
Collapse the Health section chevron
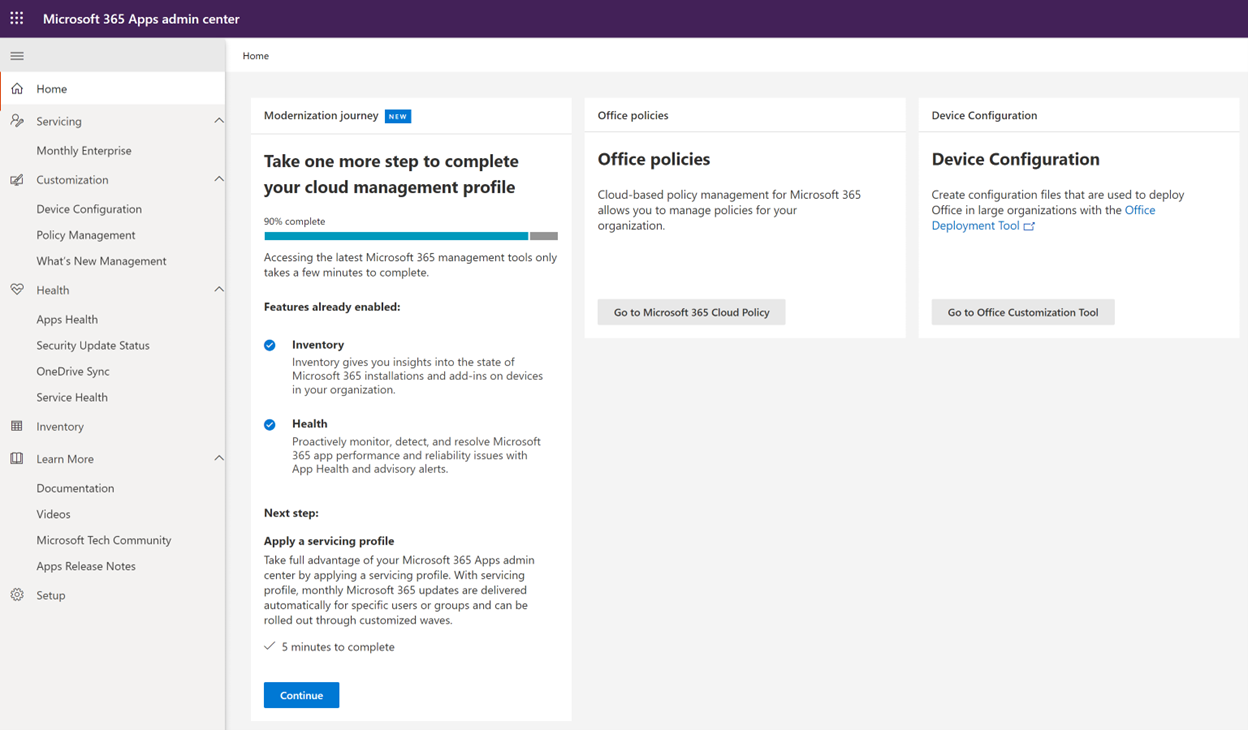coord(219,289)
